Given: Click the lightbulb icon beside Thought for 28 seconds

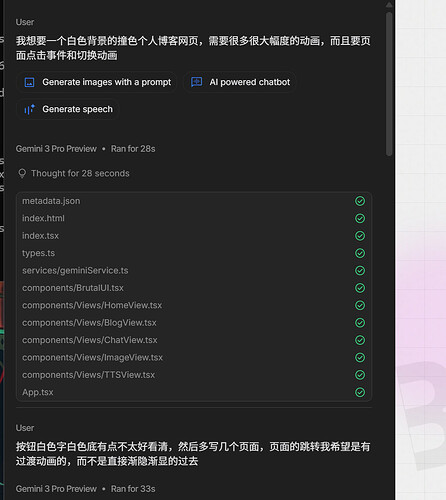Looking at the screenshot, I should coord(22,173).
